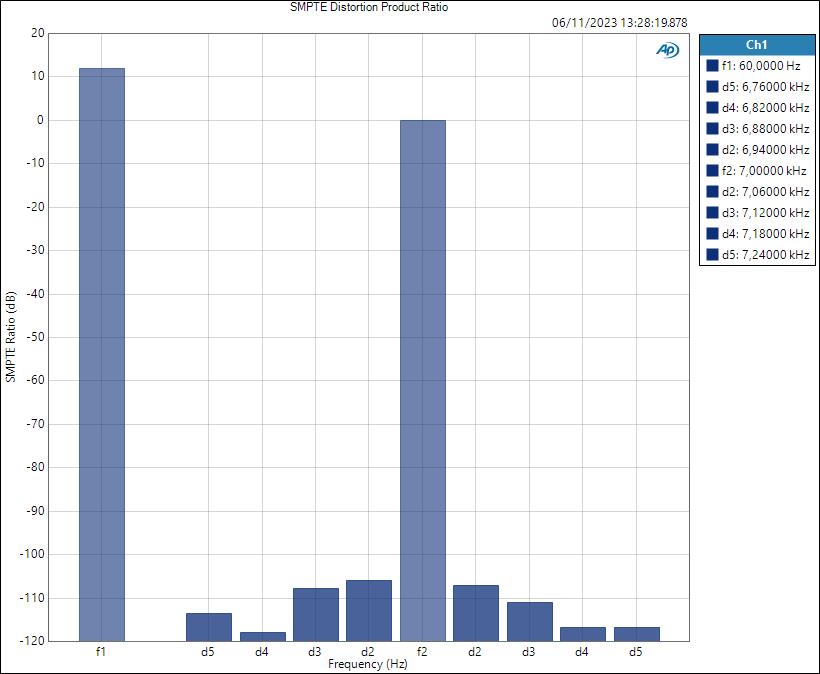Click the tallest d2 distortion bar
Viewport: 820px width, 674px height.
click(x=368, y=610)
